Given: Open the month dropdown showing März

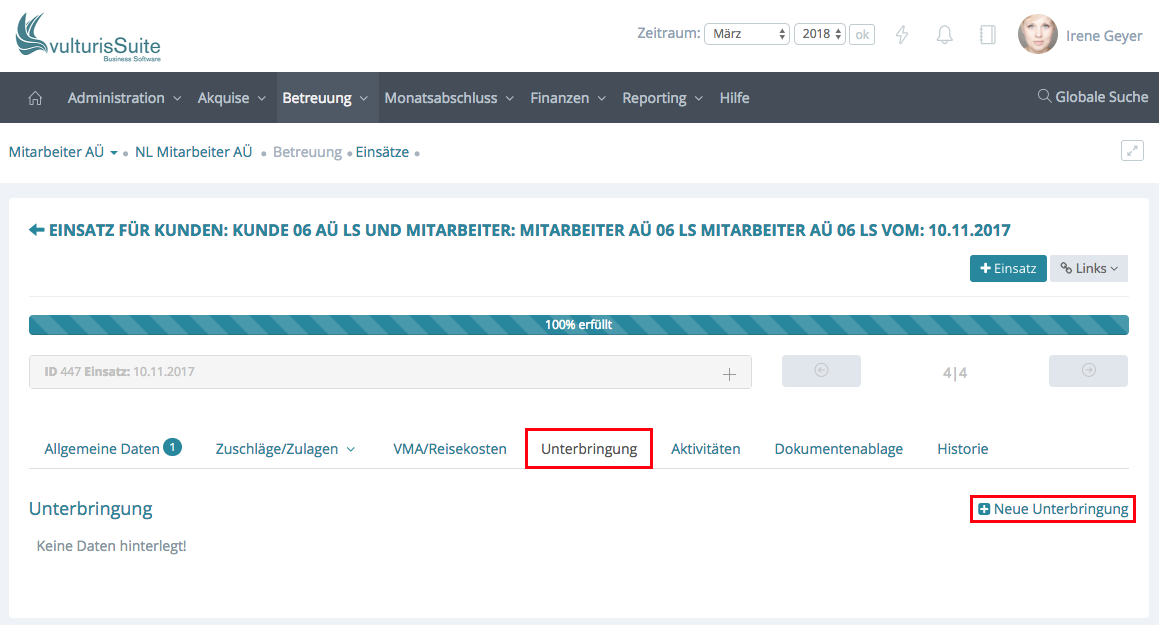Looking at the screenshot, I should (747, 34).
